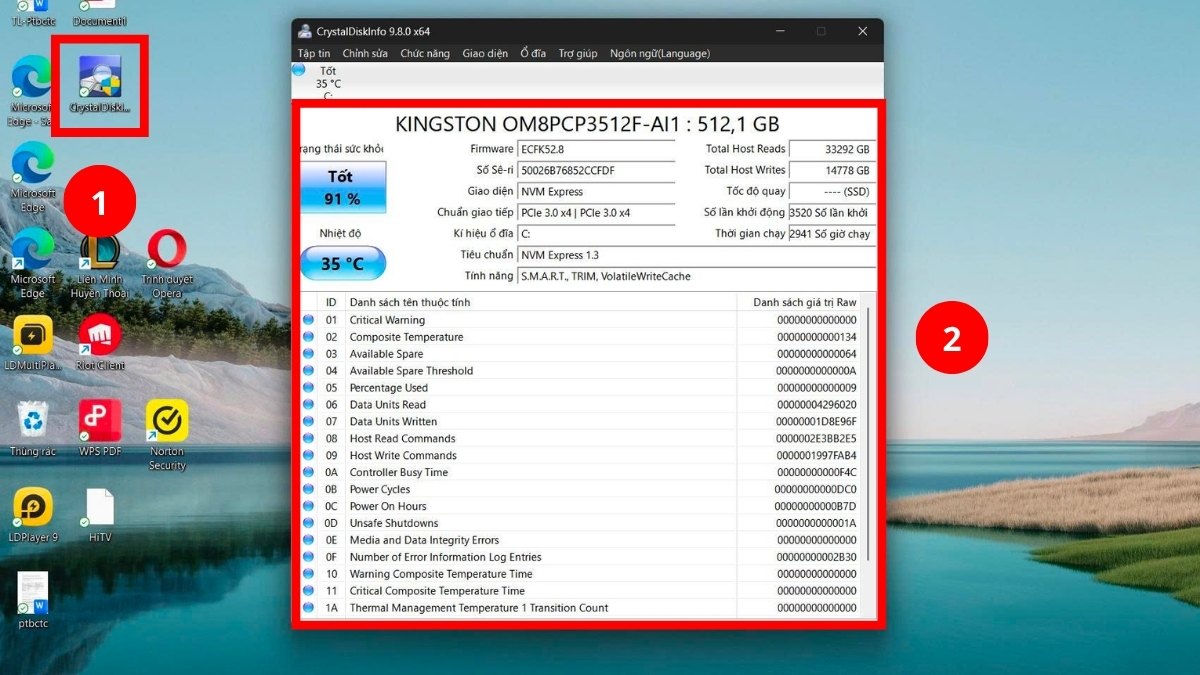Open Trình duyệt Opera desktop icon
This screenshot has height=675, width=1200.
(x=167, y=264)
